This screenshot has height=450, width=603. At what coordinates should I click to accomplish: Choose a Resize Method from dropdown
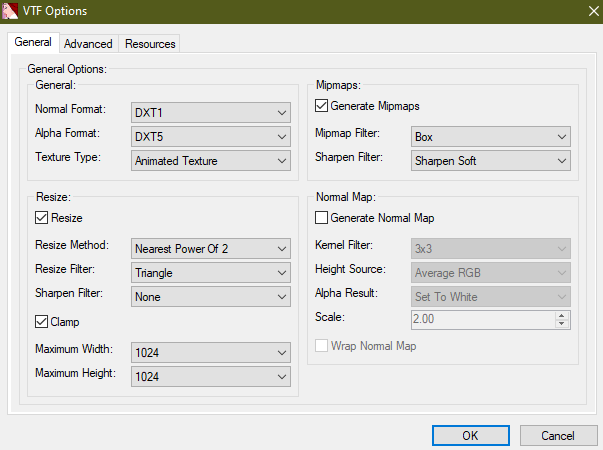click(x=211, y=248)
